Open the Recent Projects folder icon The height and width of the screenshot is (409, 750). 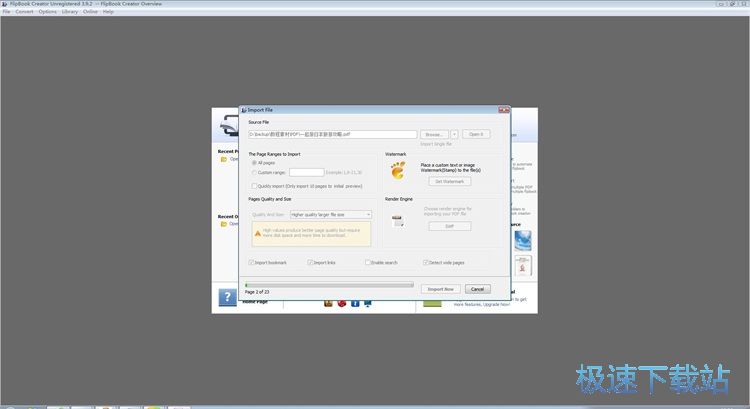223,159
